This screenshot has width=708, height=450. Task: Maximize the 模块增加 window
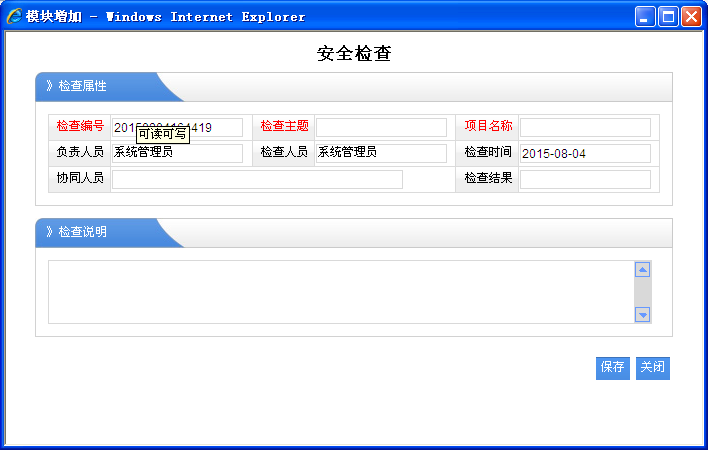[668, 16]
